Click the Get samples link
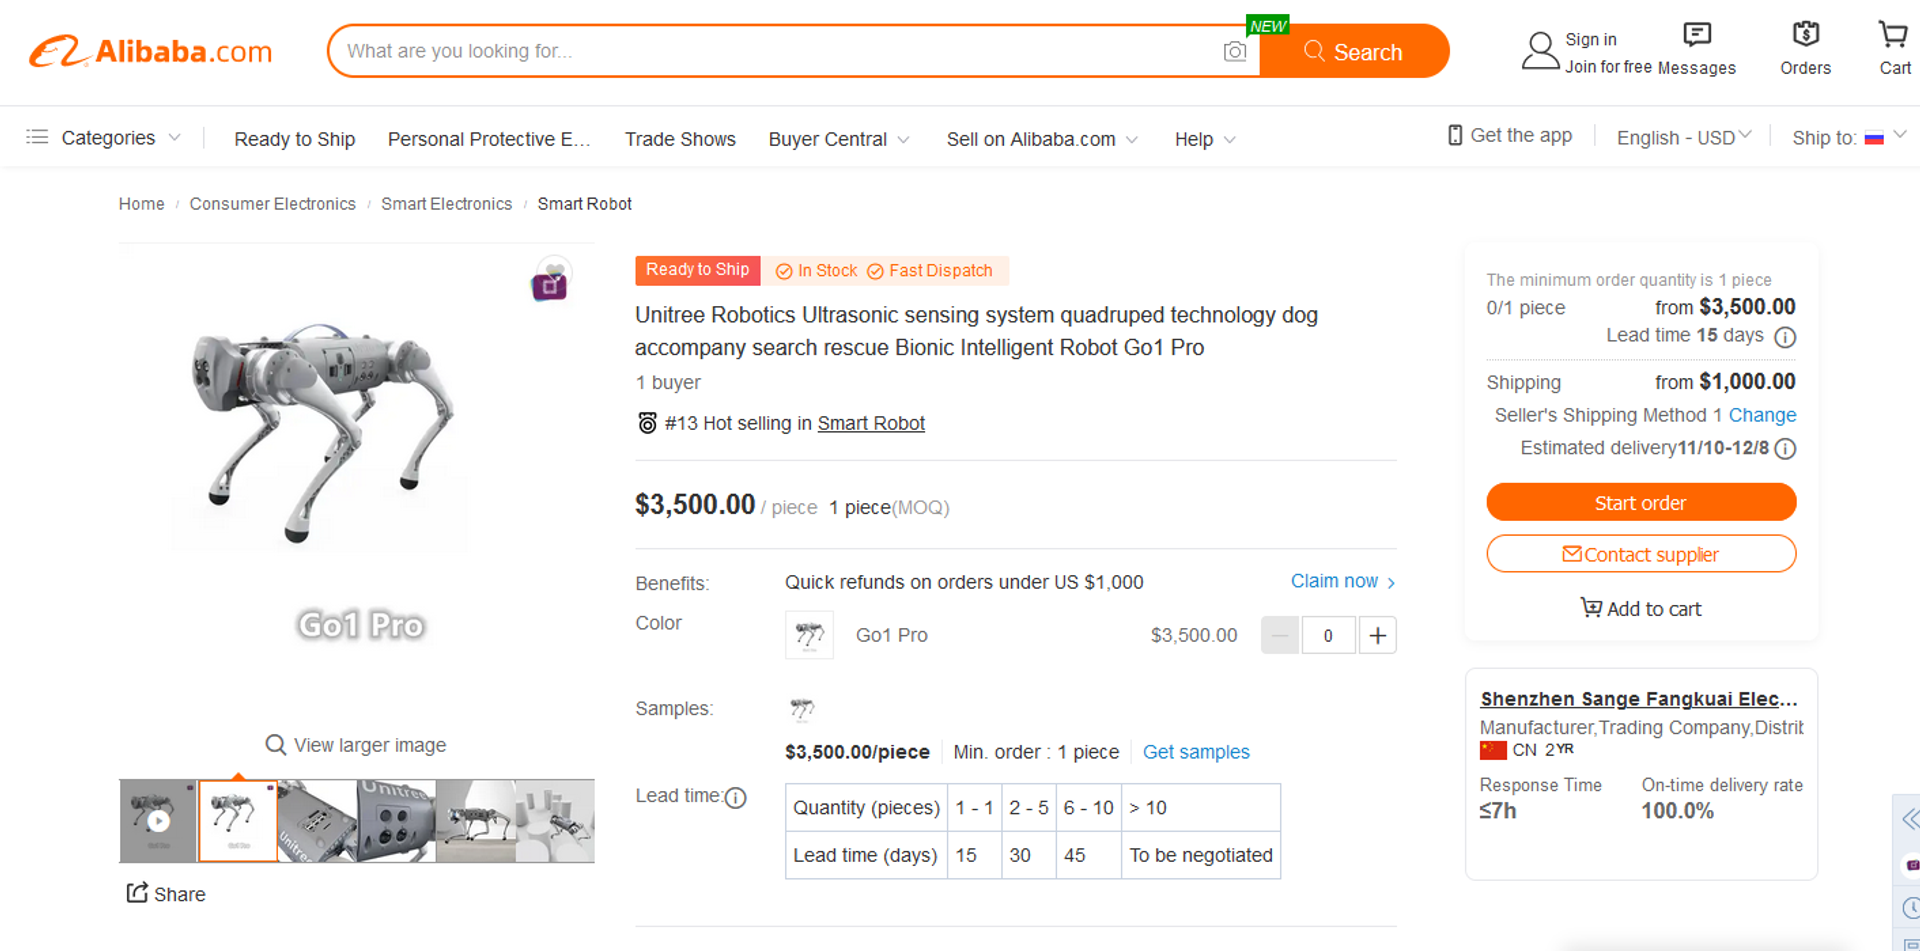Image resolution: width=1920 pixels, height=951 pixels. (x=1196, y=752)
